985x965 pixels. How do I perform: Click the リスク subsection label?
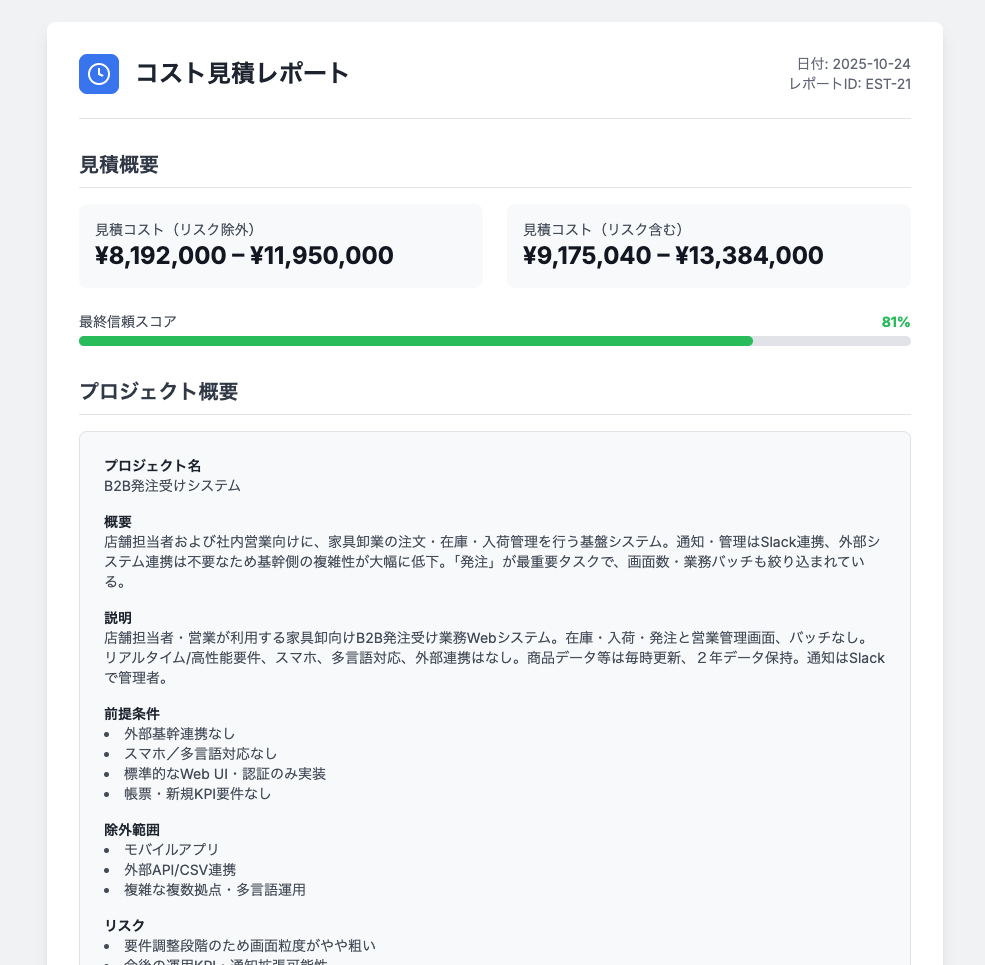coord(125,925)
